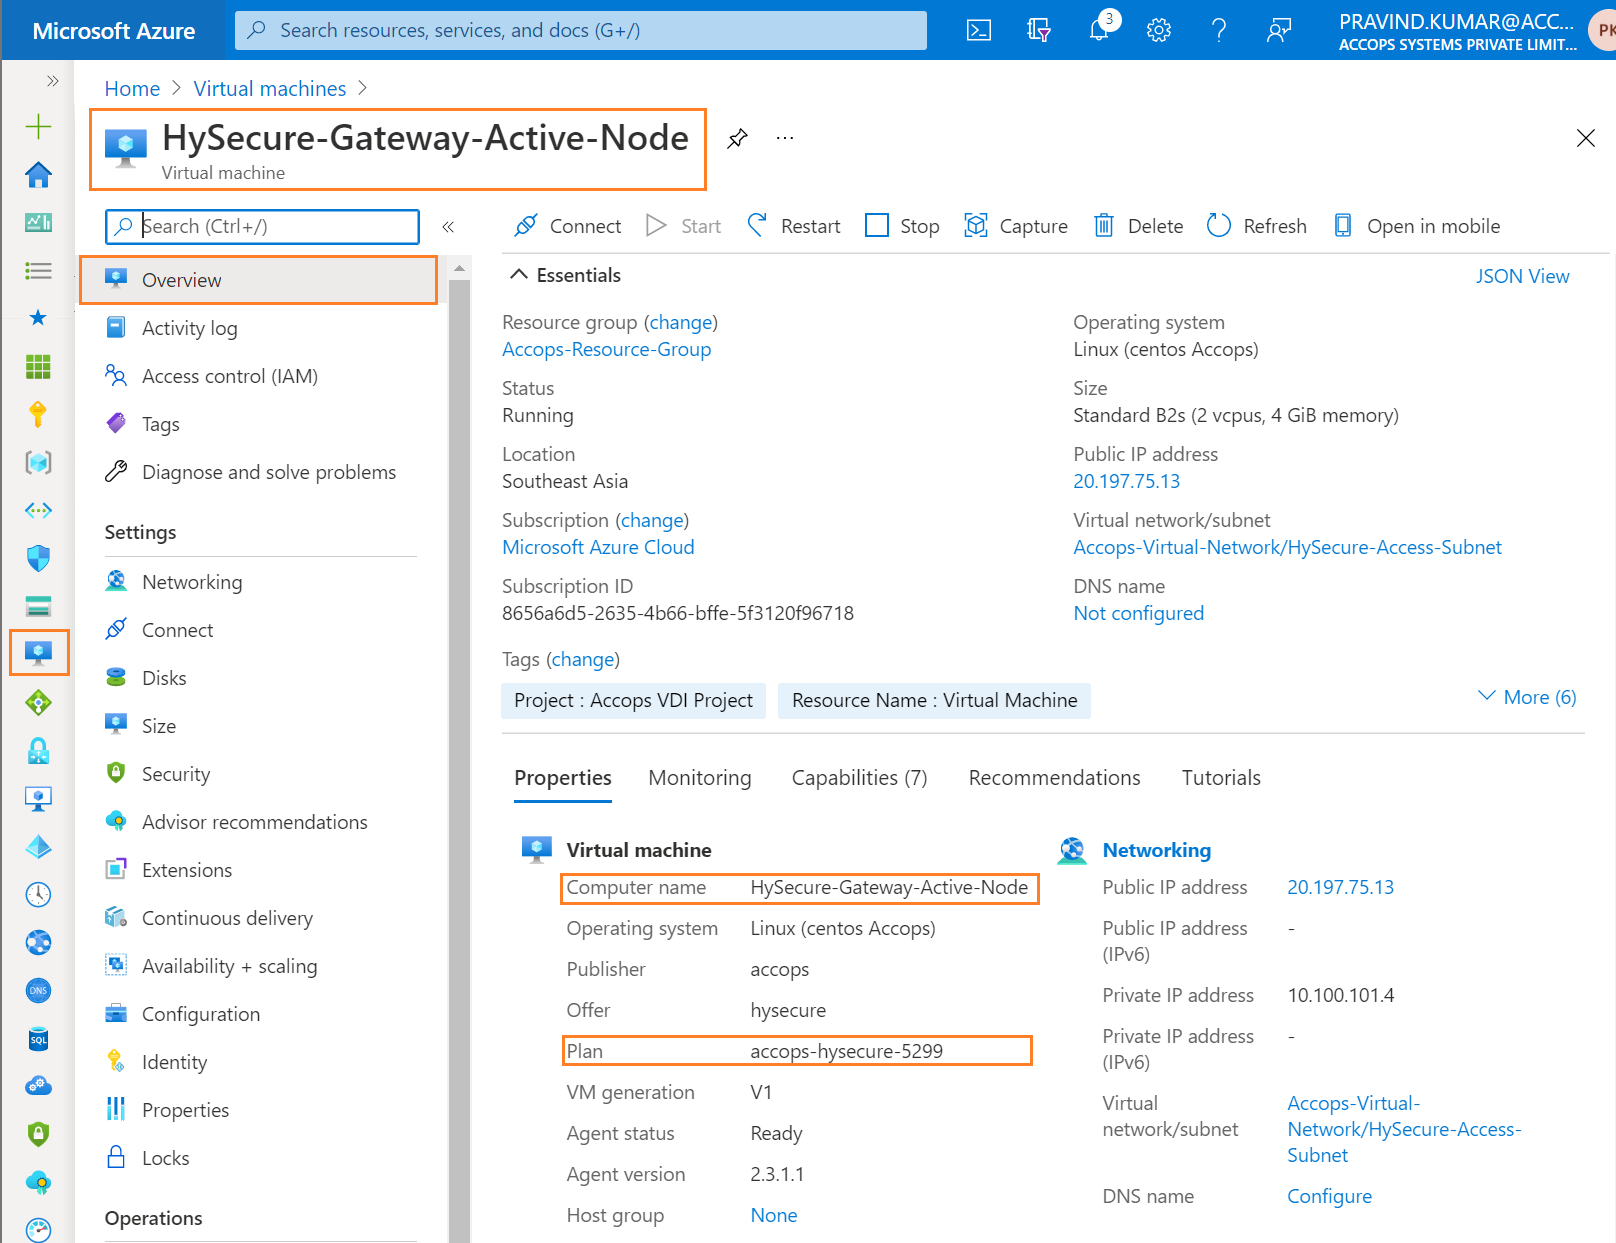Expand the left sidebar menu chevrons
This screenshot has width=1616, height=1243.
[x=52, y=80]
